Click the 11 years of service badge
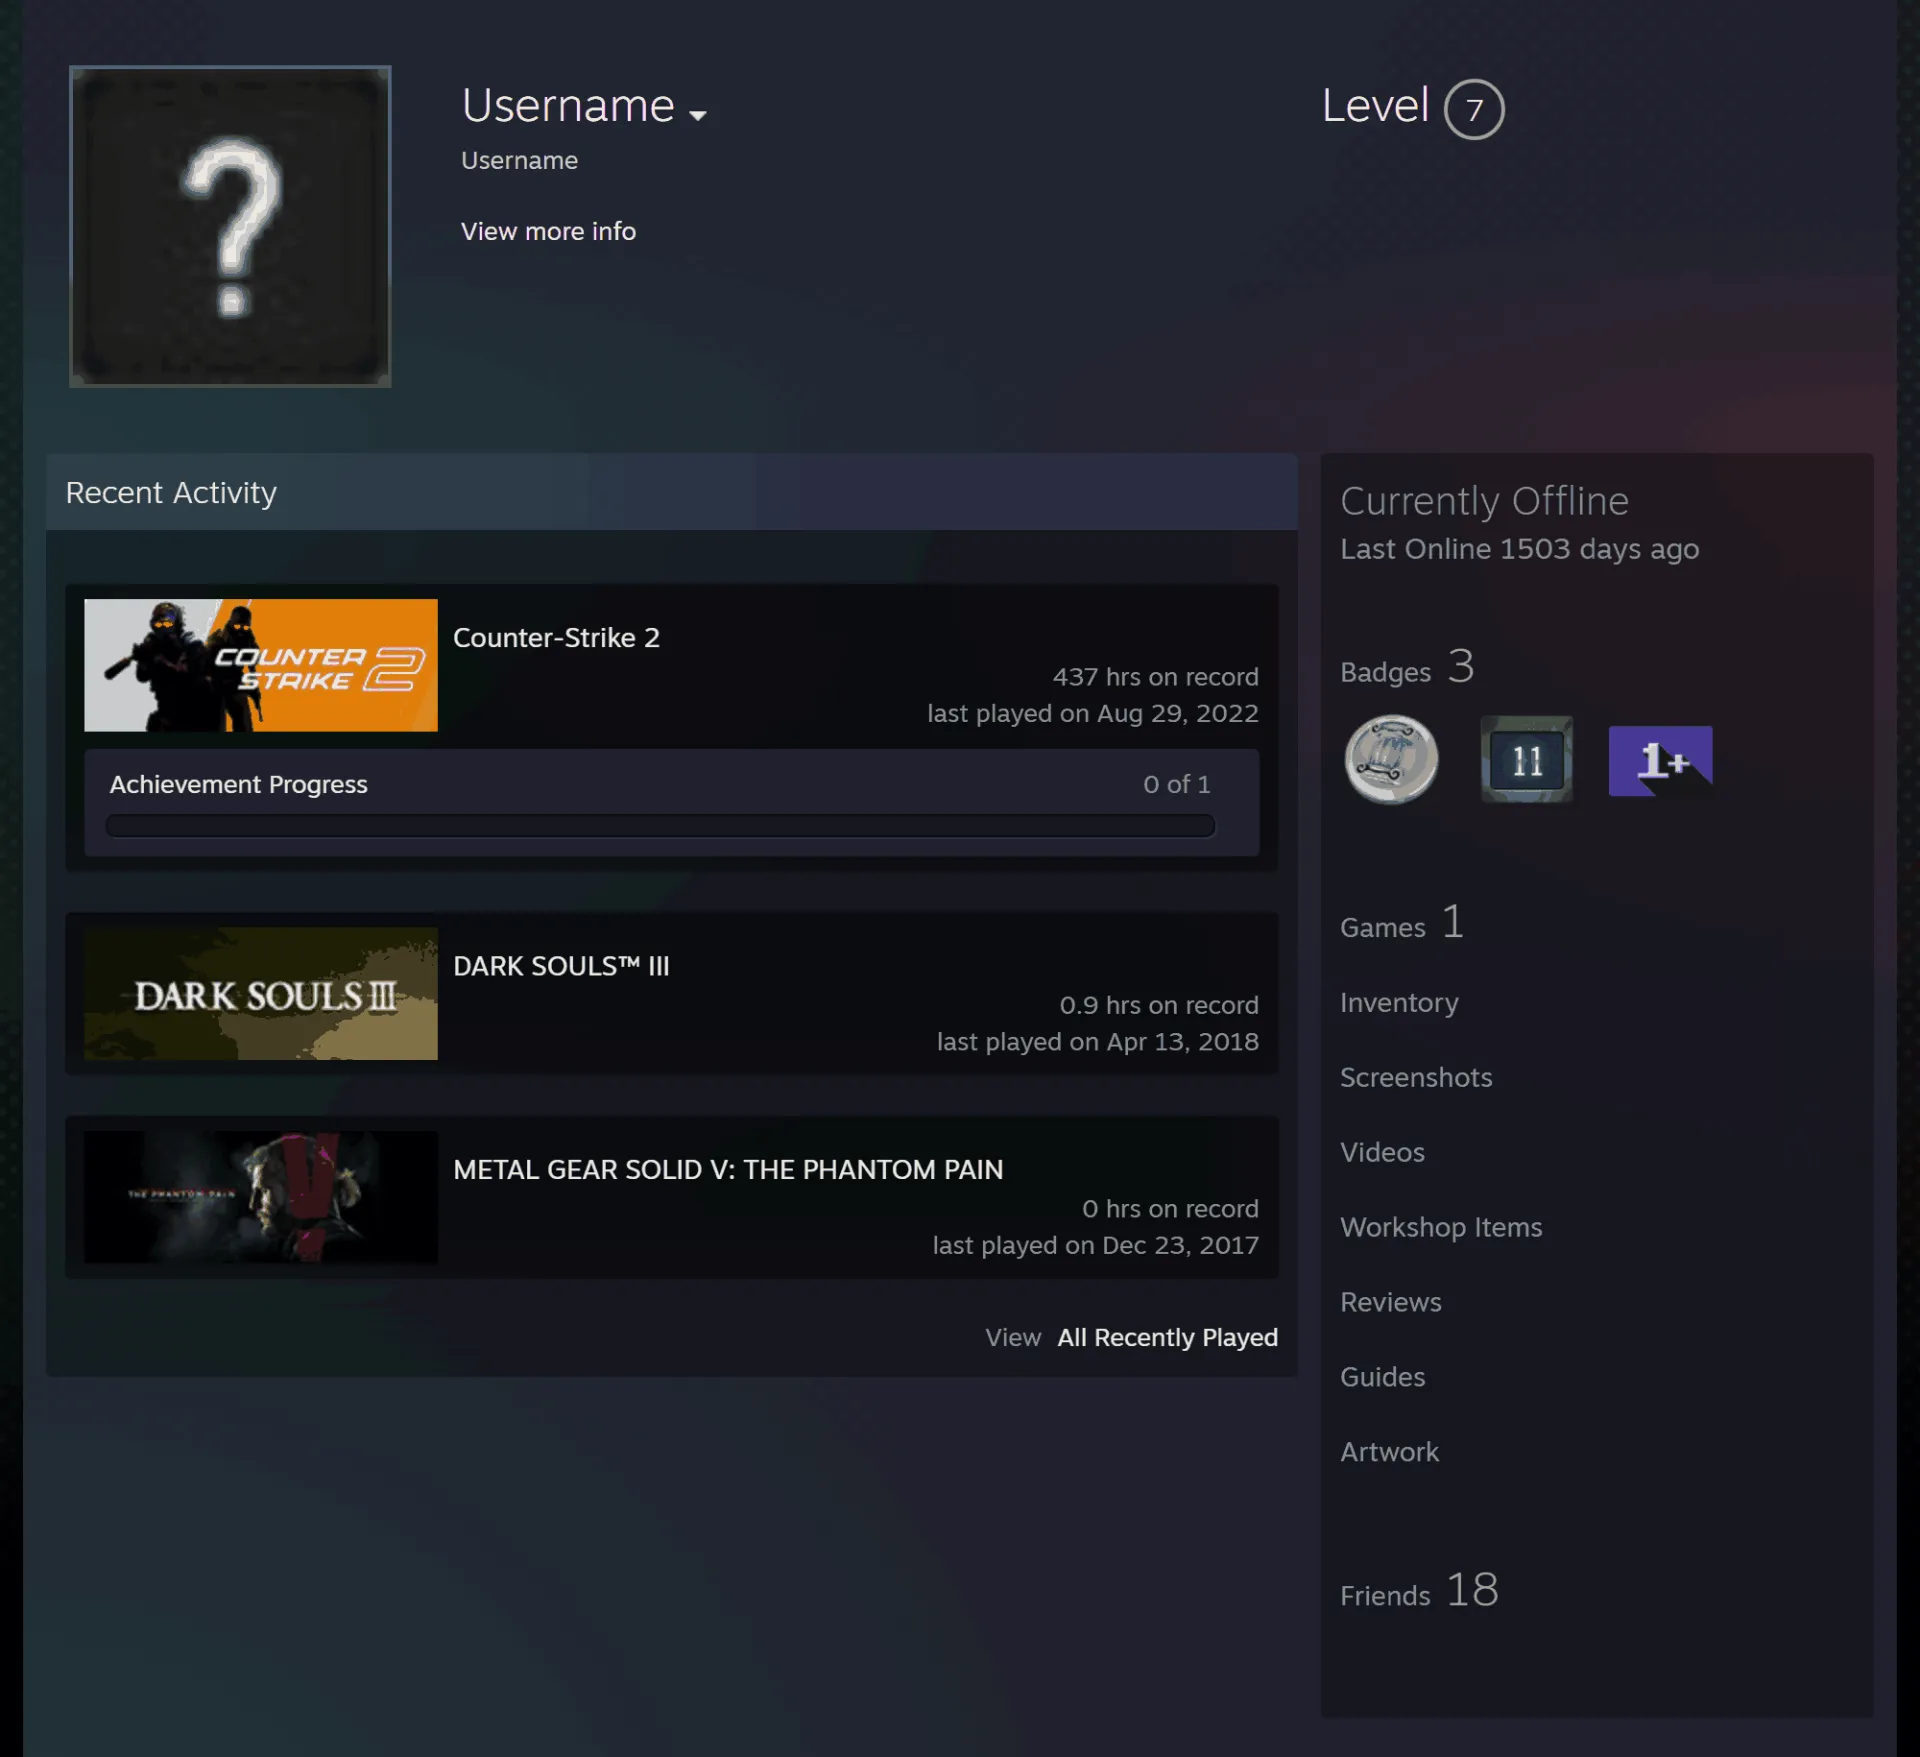 point(1526,760)
